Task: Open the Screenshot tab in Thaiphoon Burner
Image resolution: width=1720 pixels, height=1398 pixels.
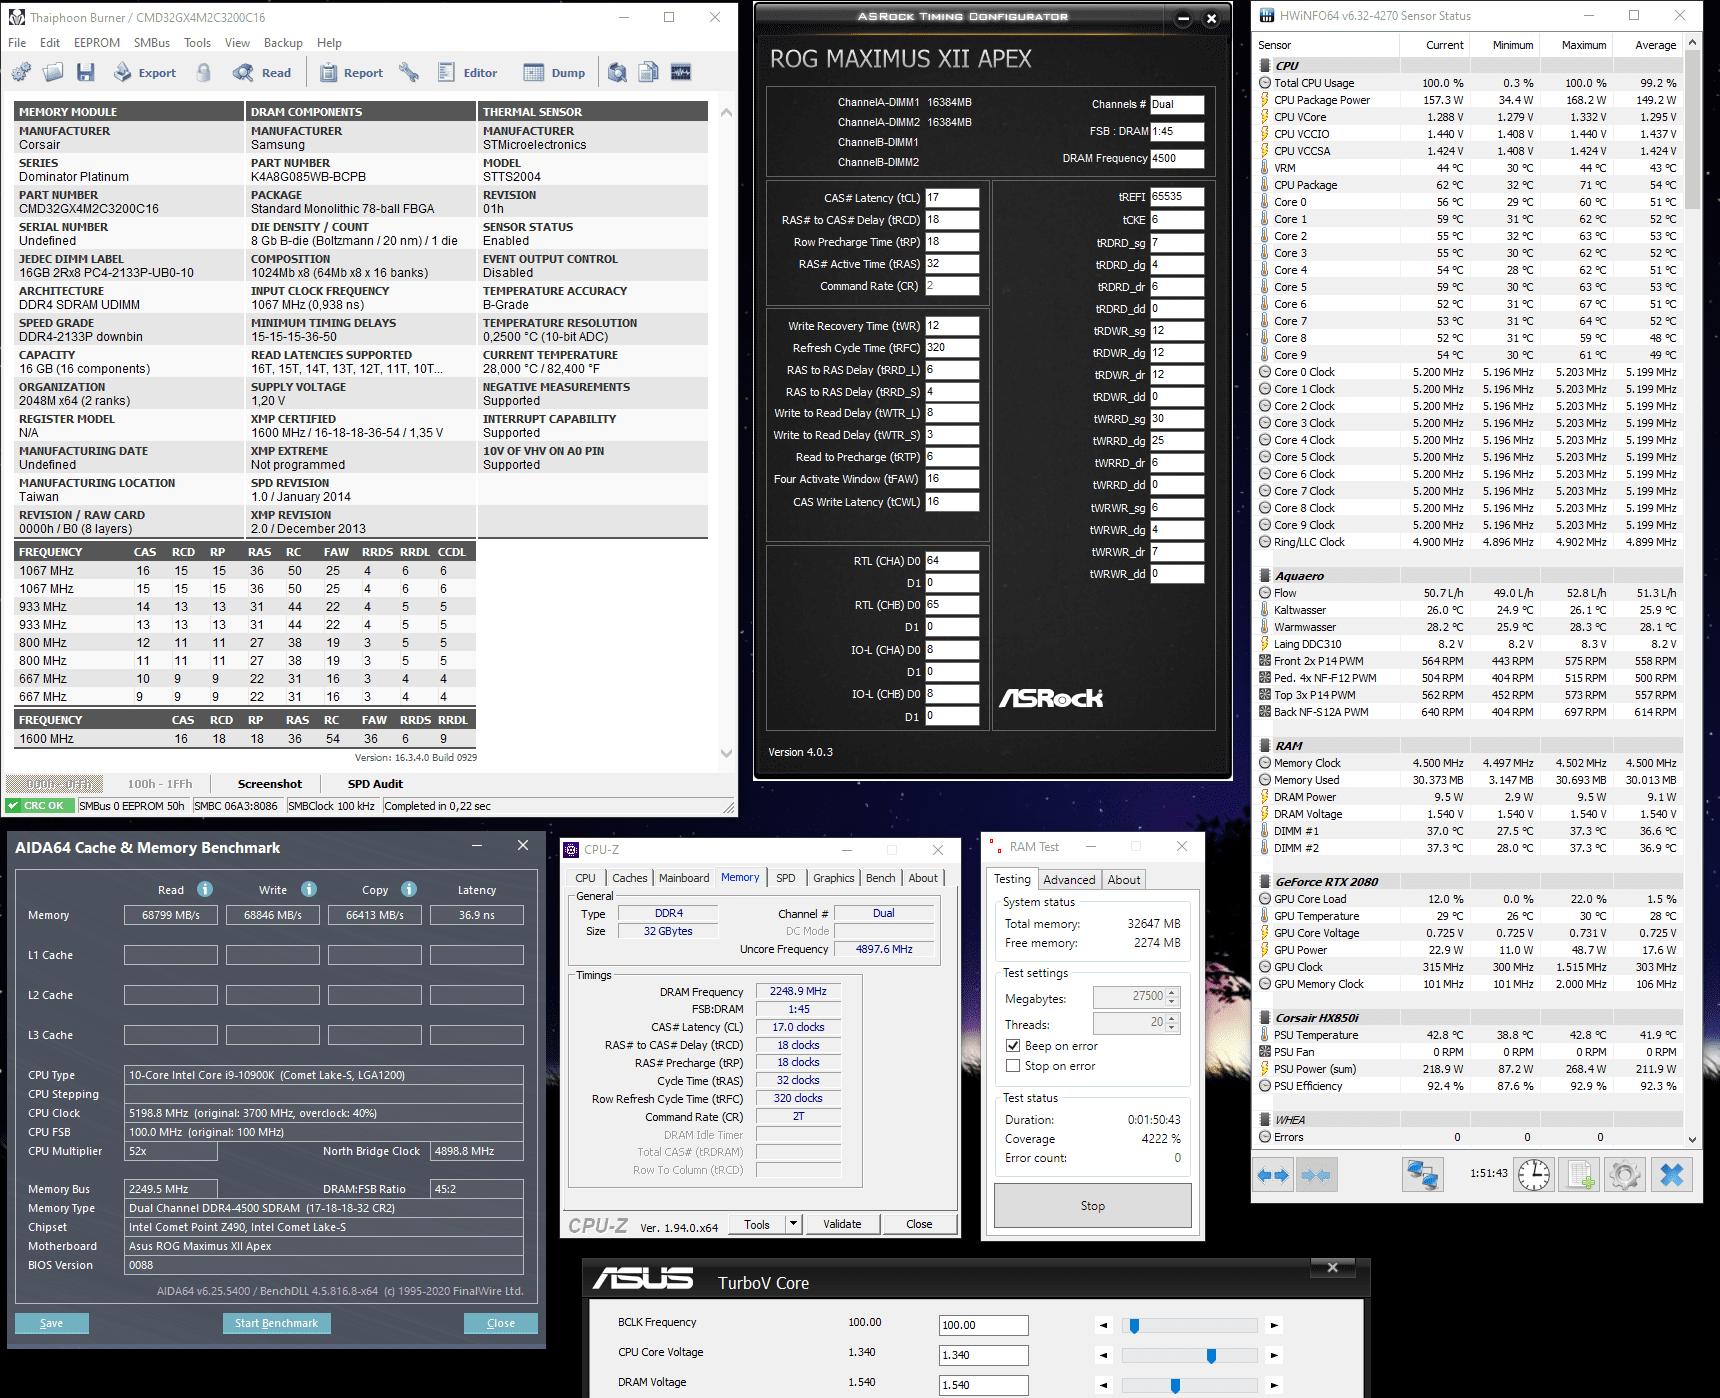Action: [x=270, y=784]
